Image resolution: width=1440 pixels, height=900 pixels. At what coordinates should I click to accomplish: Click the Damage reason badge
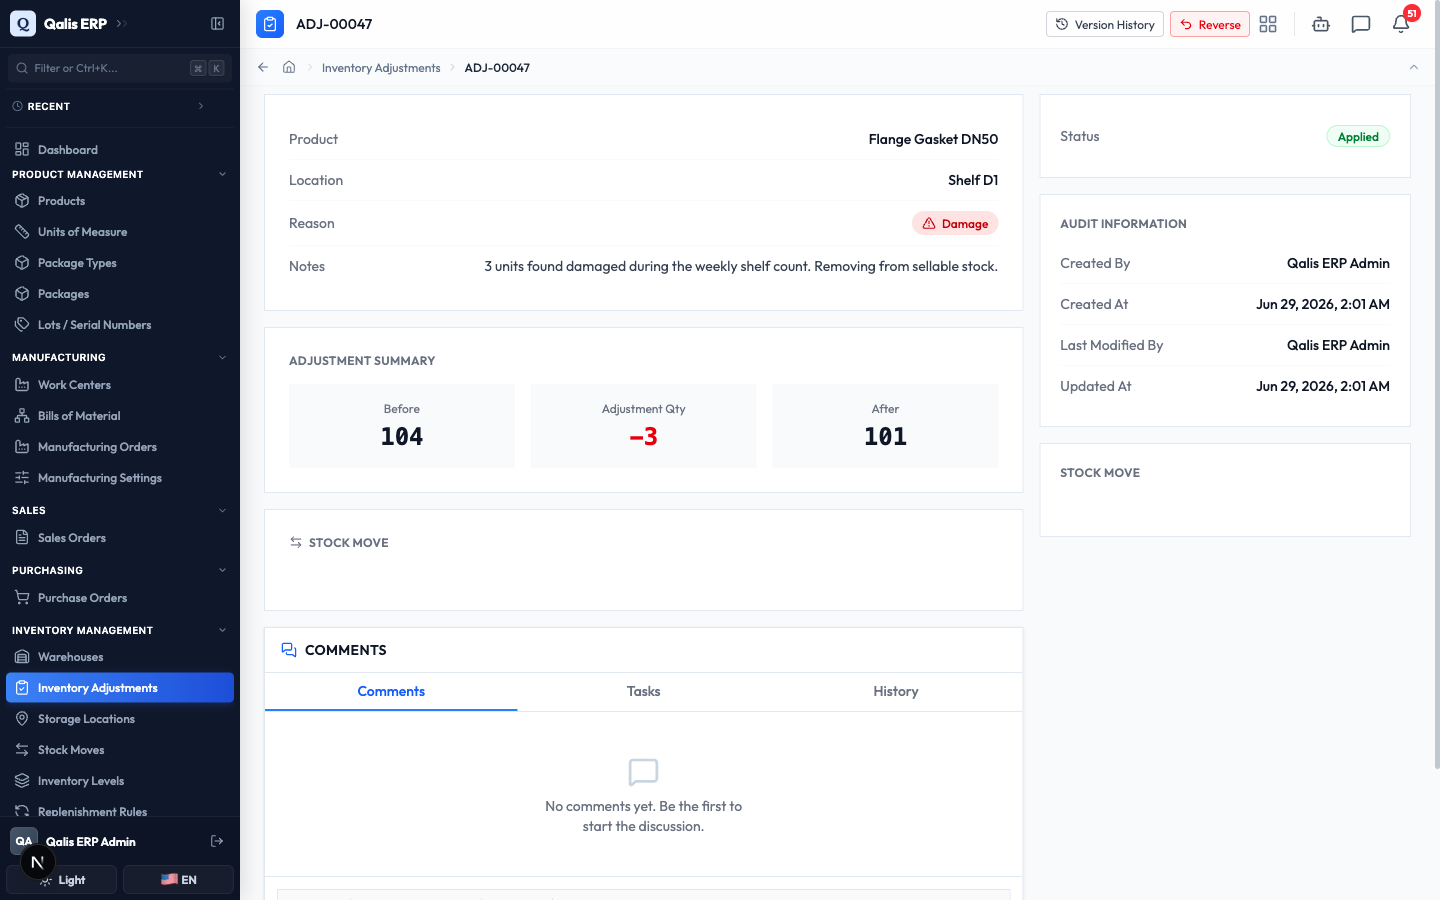click(955, 223)
